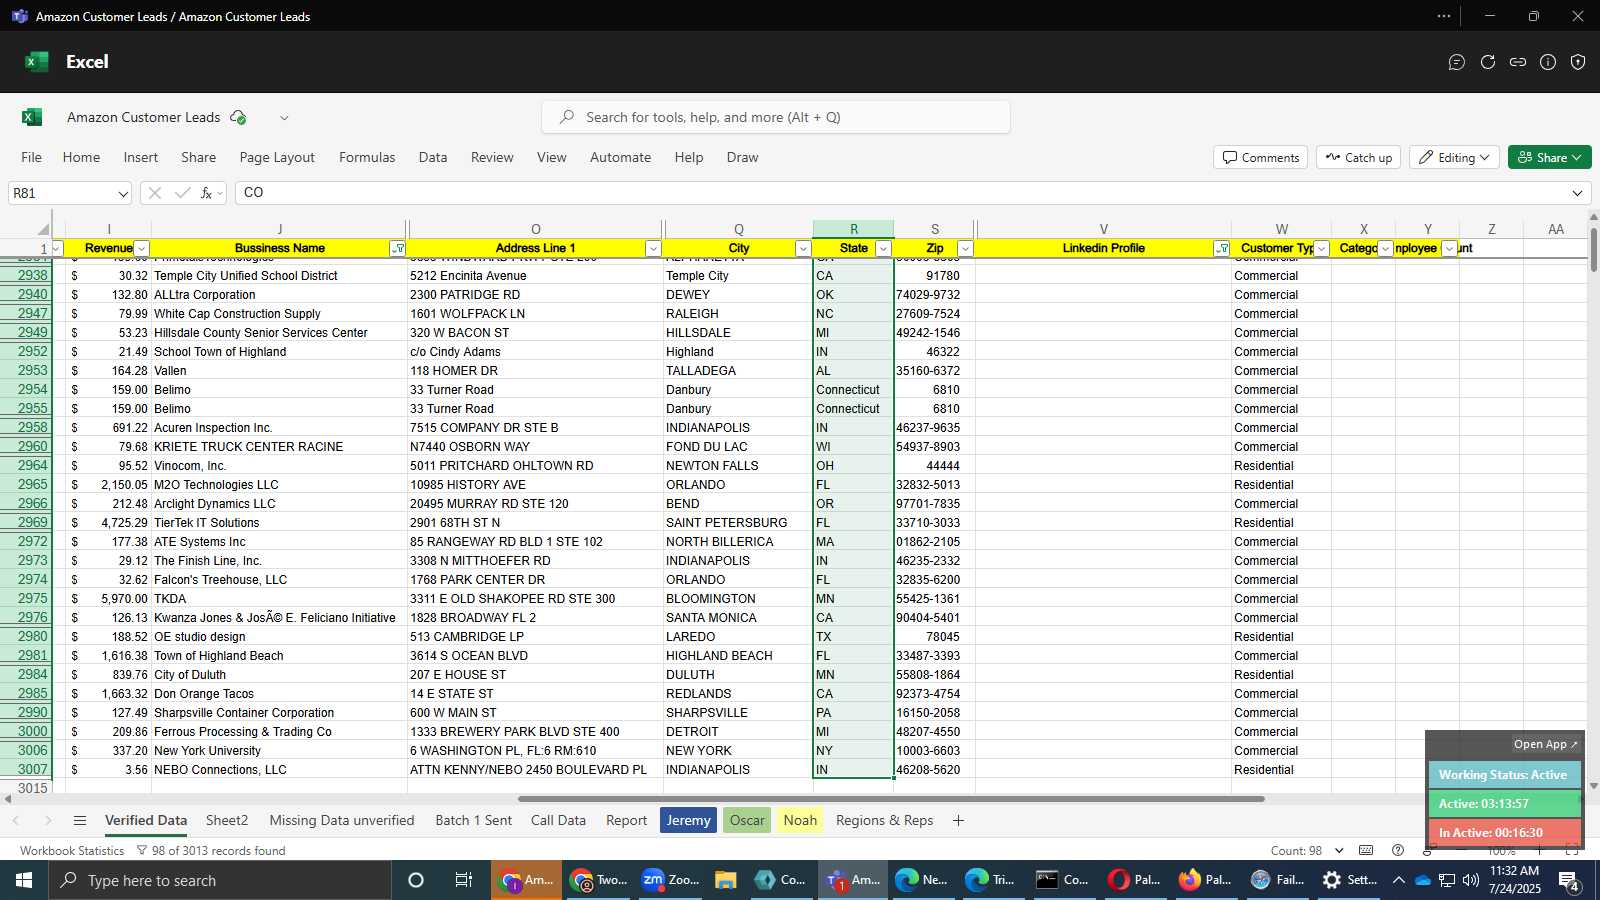The image size is (1600, 900).
Task: Click the Catch up button
Action: click(1359, 157)
